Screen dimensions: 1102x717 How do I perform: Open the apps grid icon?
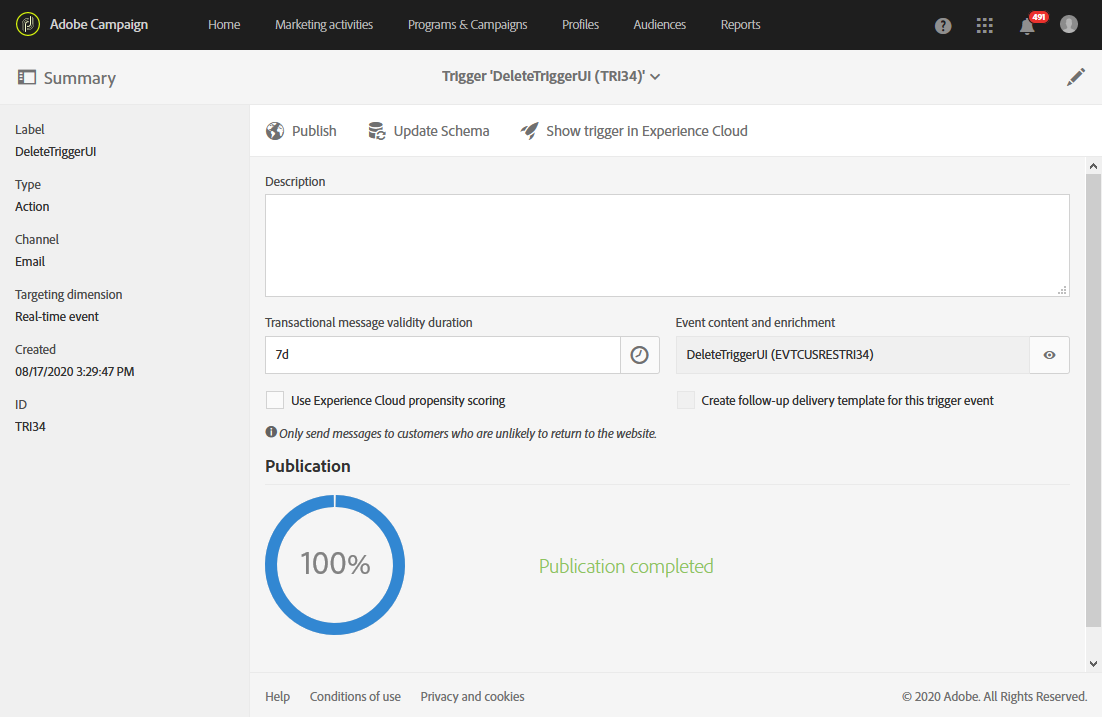pyautogui.click(x=985, y=26)
